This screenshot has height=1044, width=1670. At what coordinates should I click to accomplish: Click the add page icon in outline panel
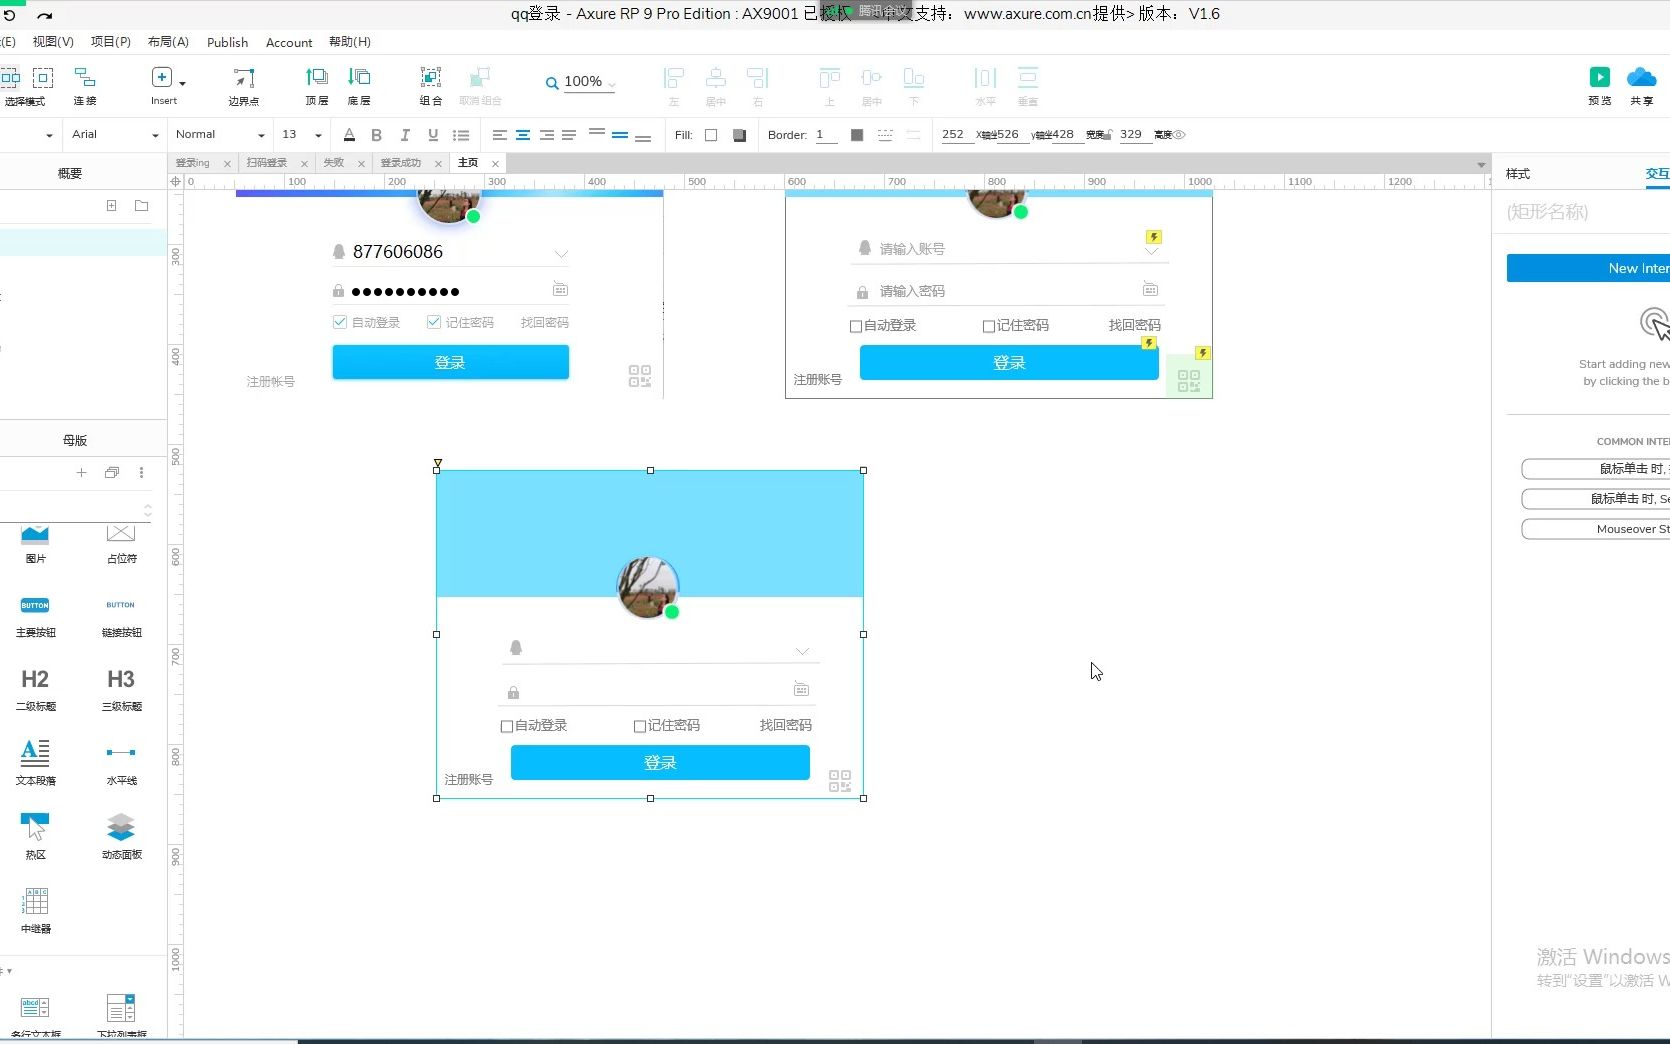(x=112, y=205)
